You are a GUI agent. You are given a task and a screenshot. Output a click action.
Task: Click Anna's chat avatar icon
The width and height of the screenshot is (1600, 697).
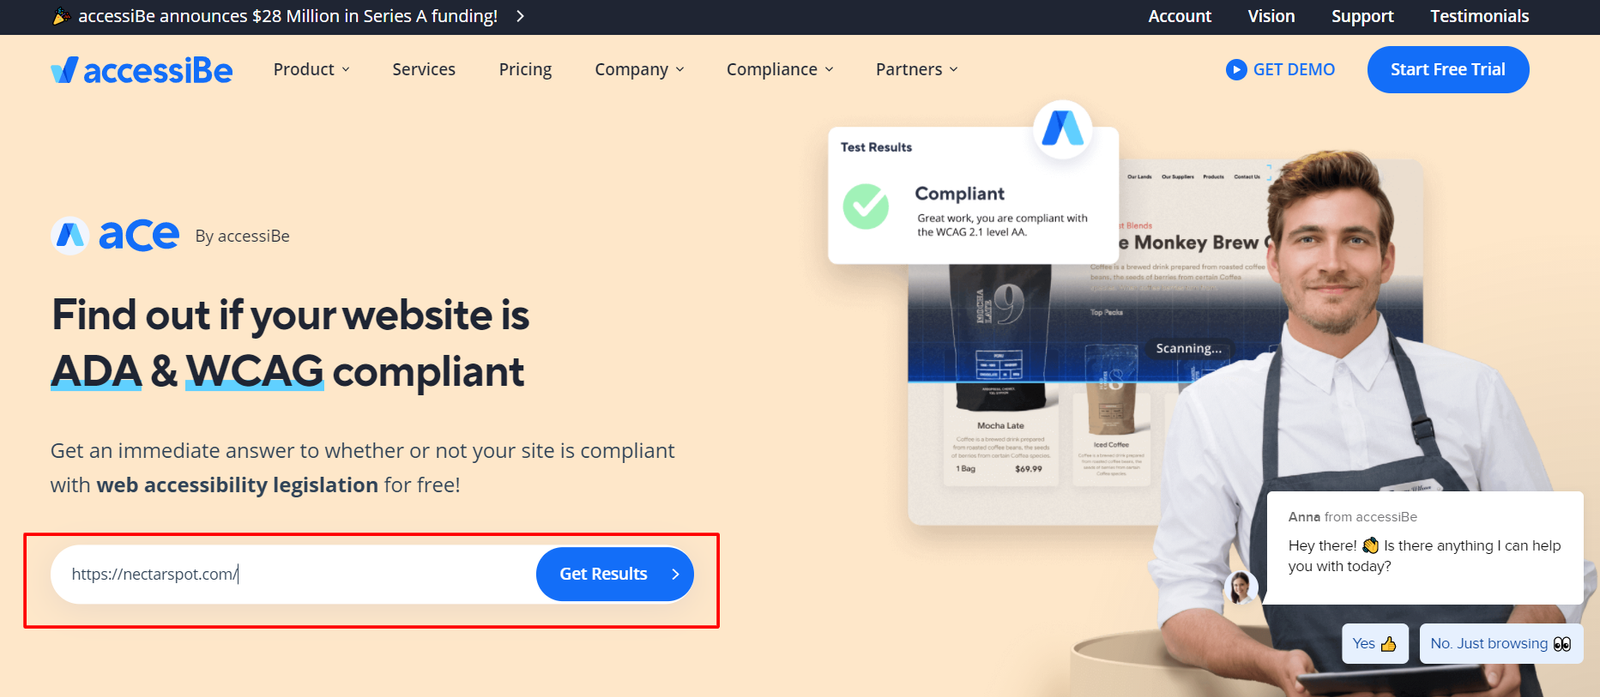point(1240,587)
